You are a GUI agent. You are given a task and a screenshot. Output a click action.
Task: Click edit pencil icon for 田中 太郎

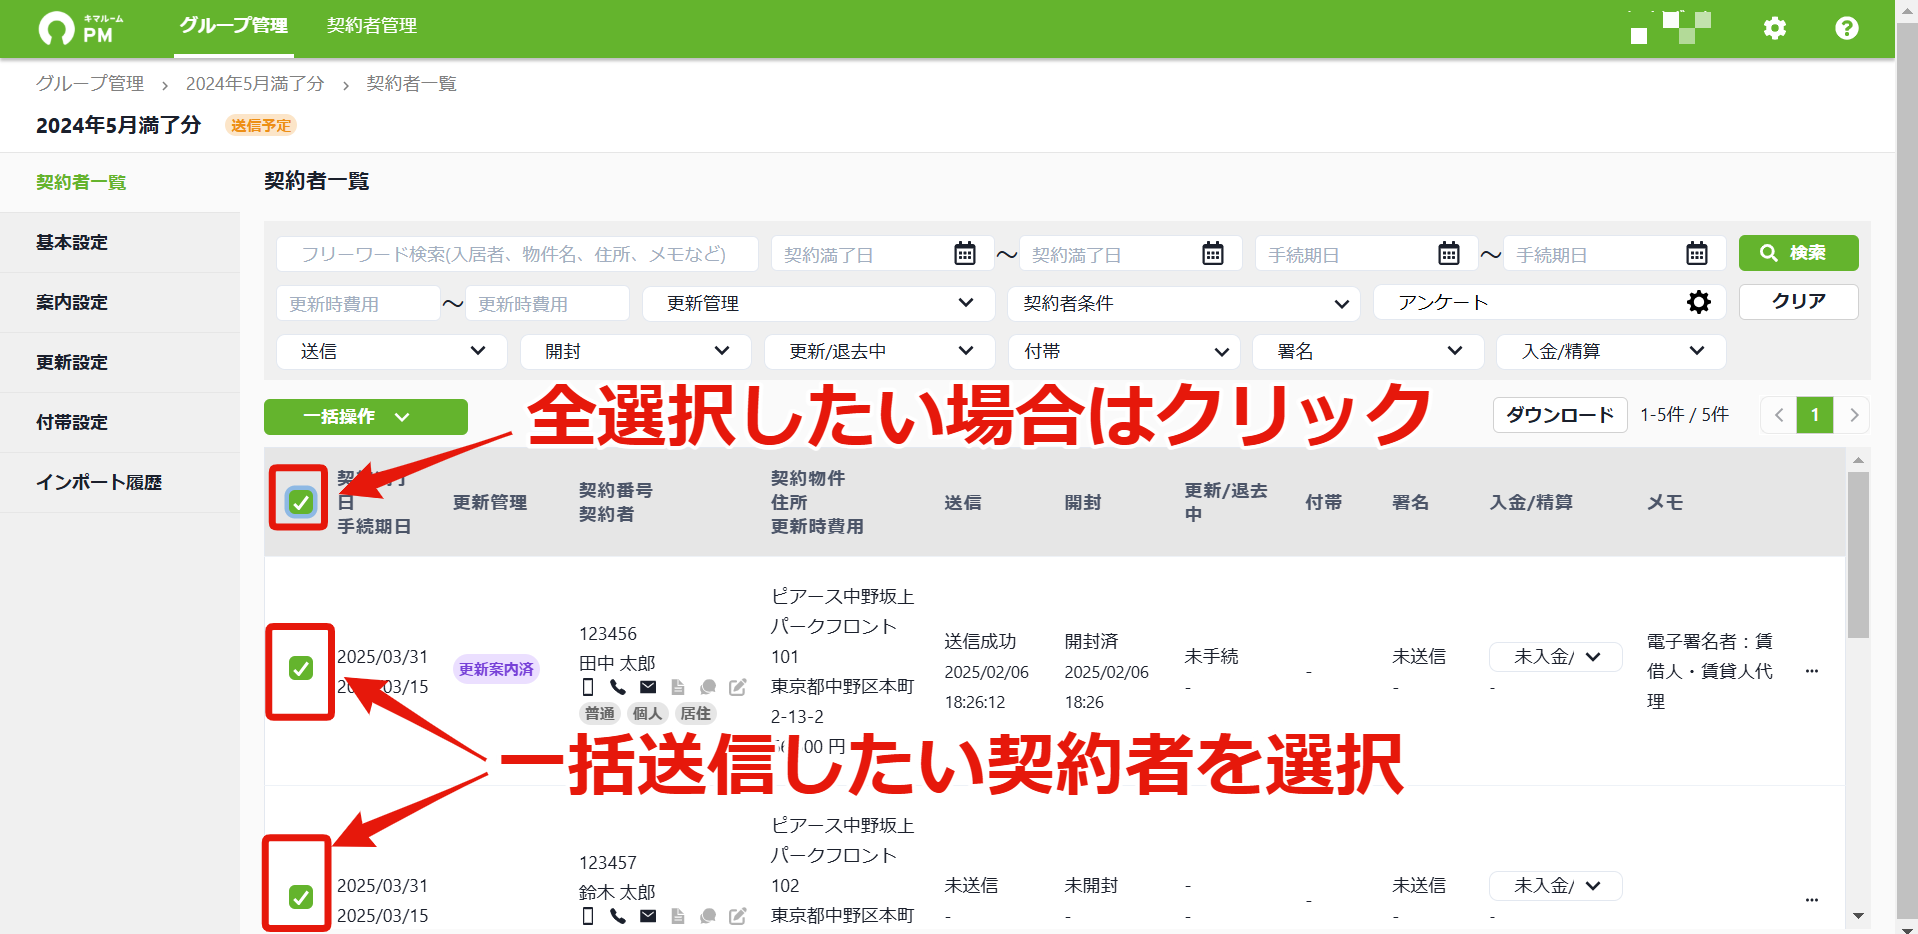click(x=738, y=687)
